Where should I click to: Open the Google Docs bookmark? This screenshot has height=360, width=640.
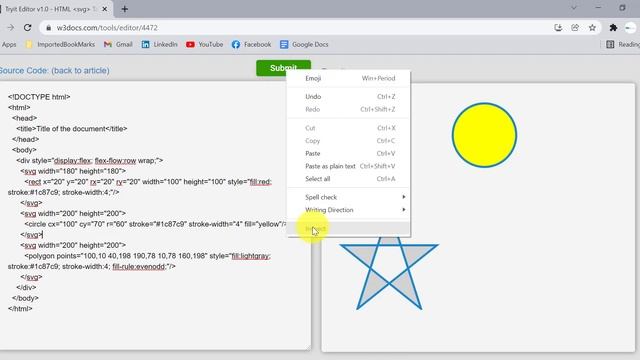[x=304, y=44]
